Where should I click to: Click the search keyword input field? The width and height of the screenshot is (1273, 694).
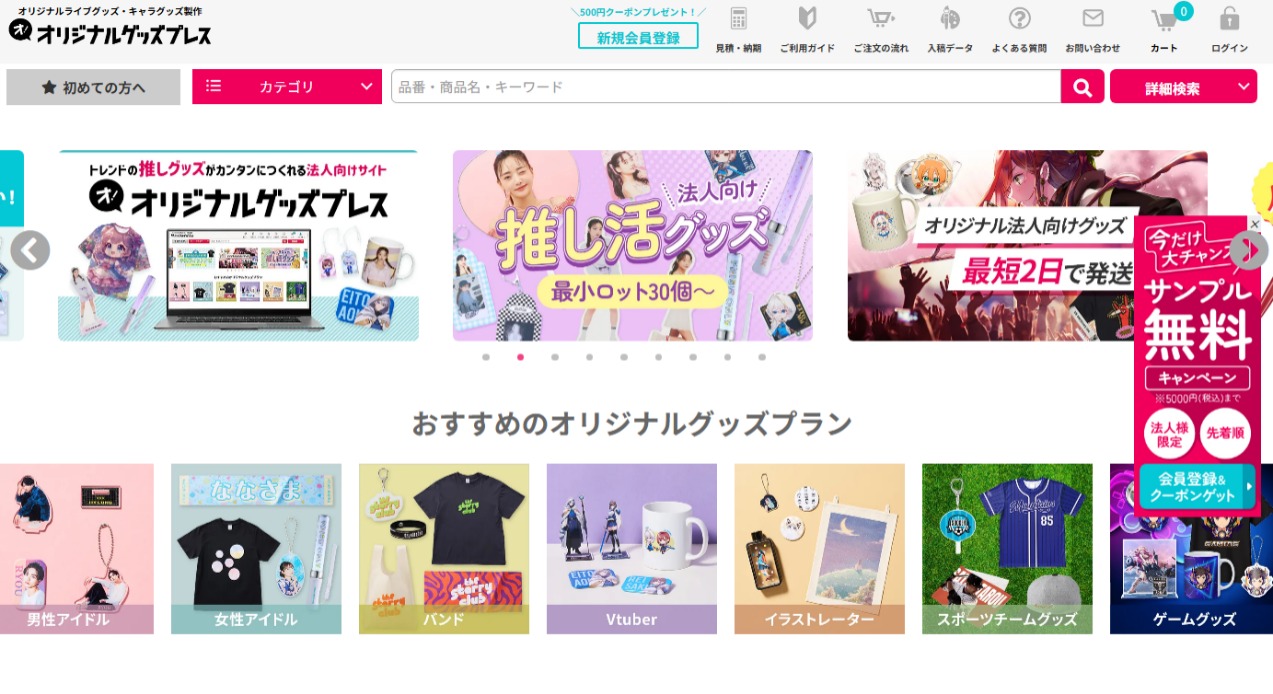[x=725, y=87]
